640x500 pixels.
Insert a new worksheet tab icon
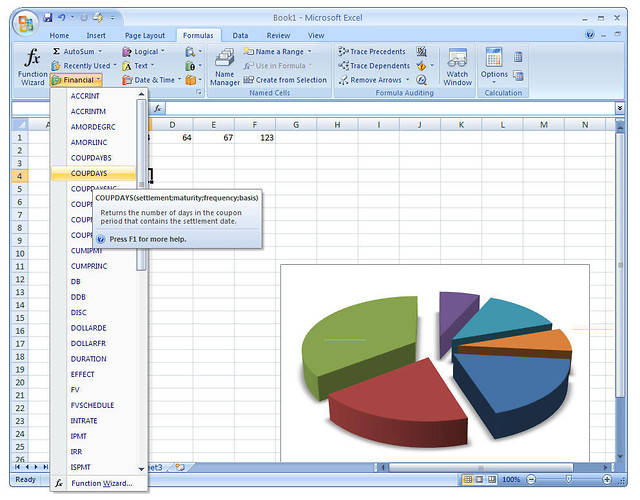click(180, 467)
